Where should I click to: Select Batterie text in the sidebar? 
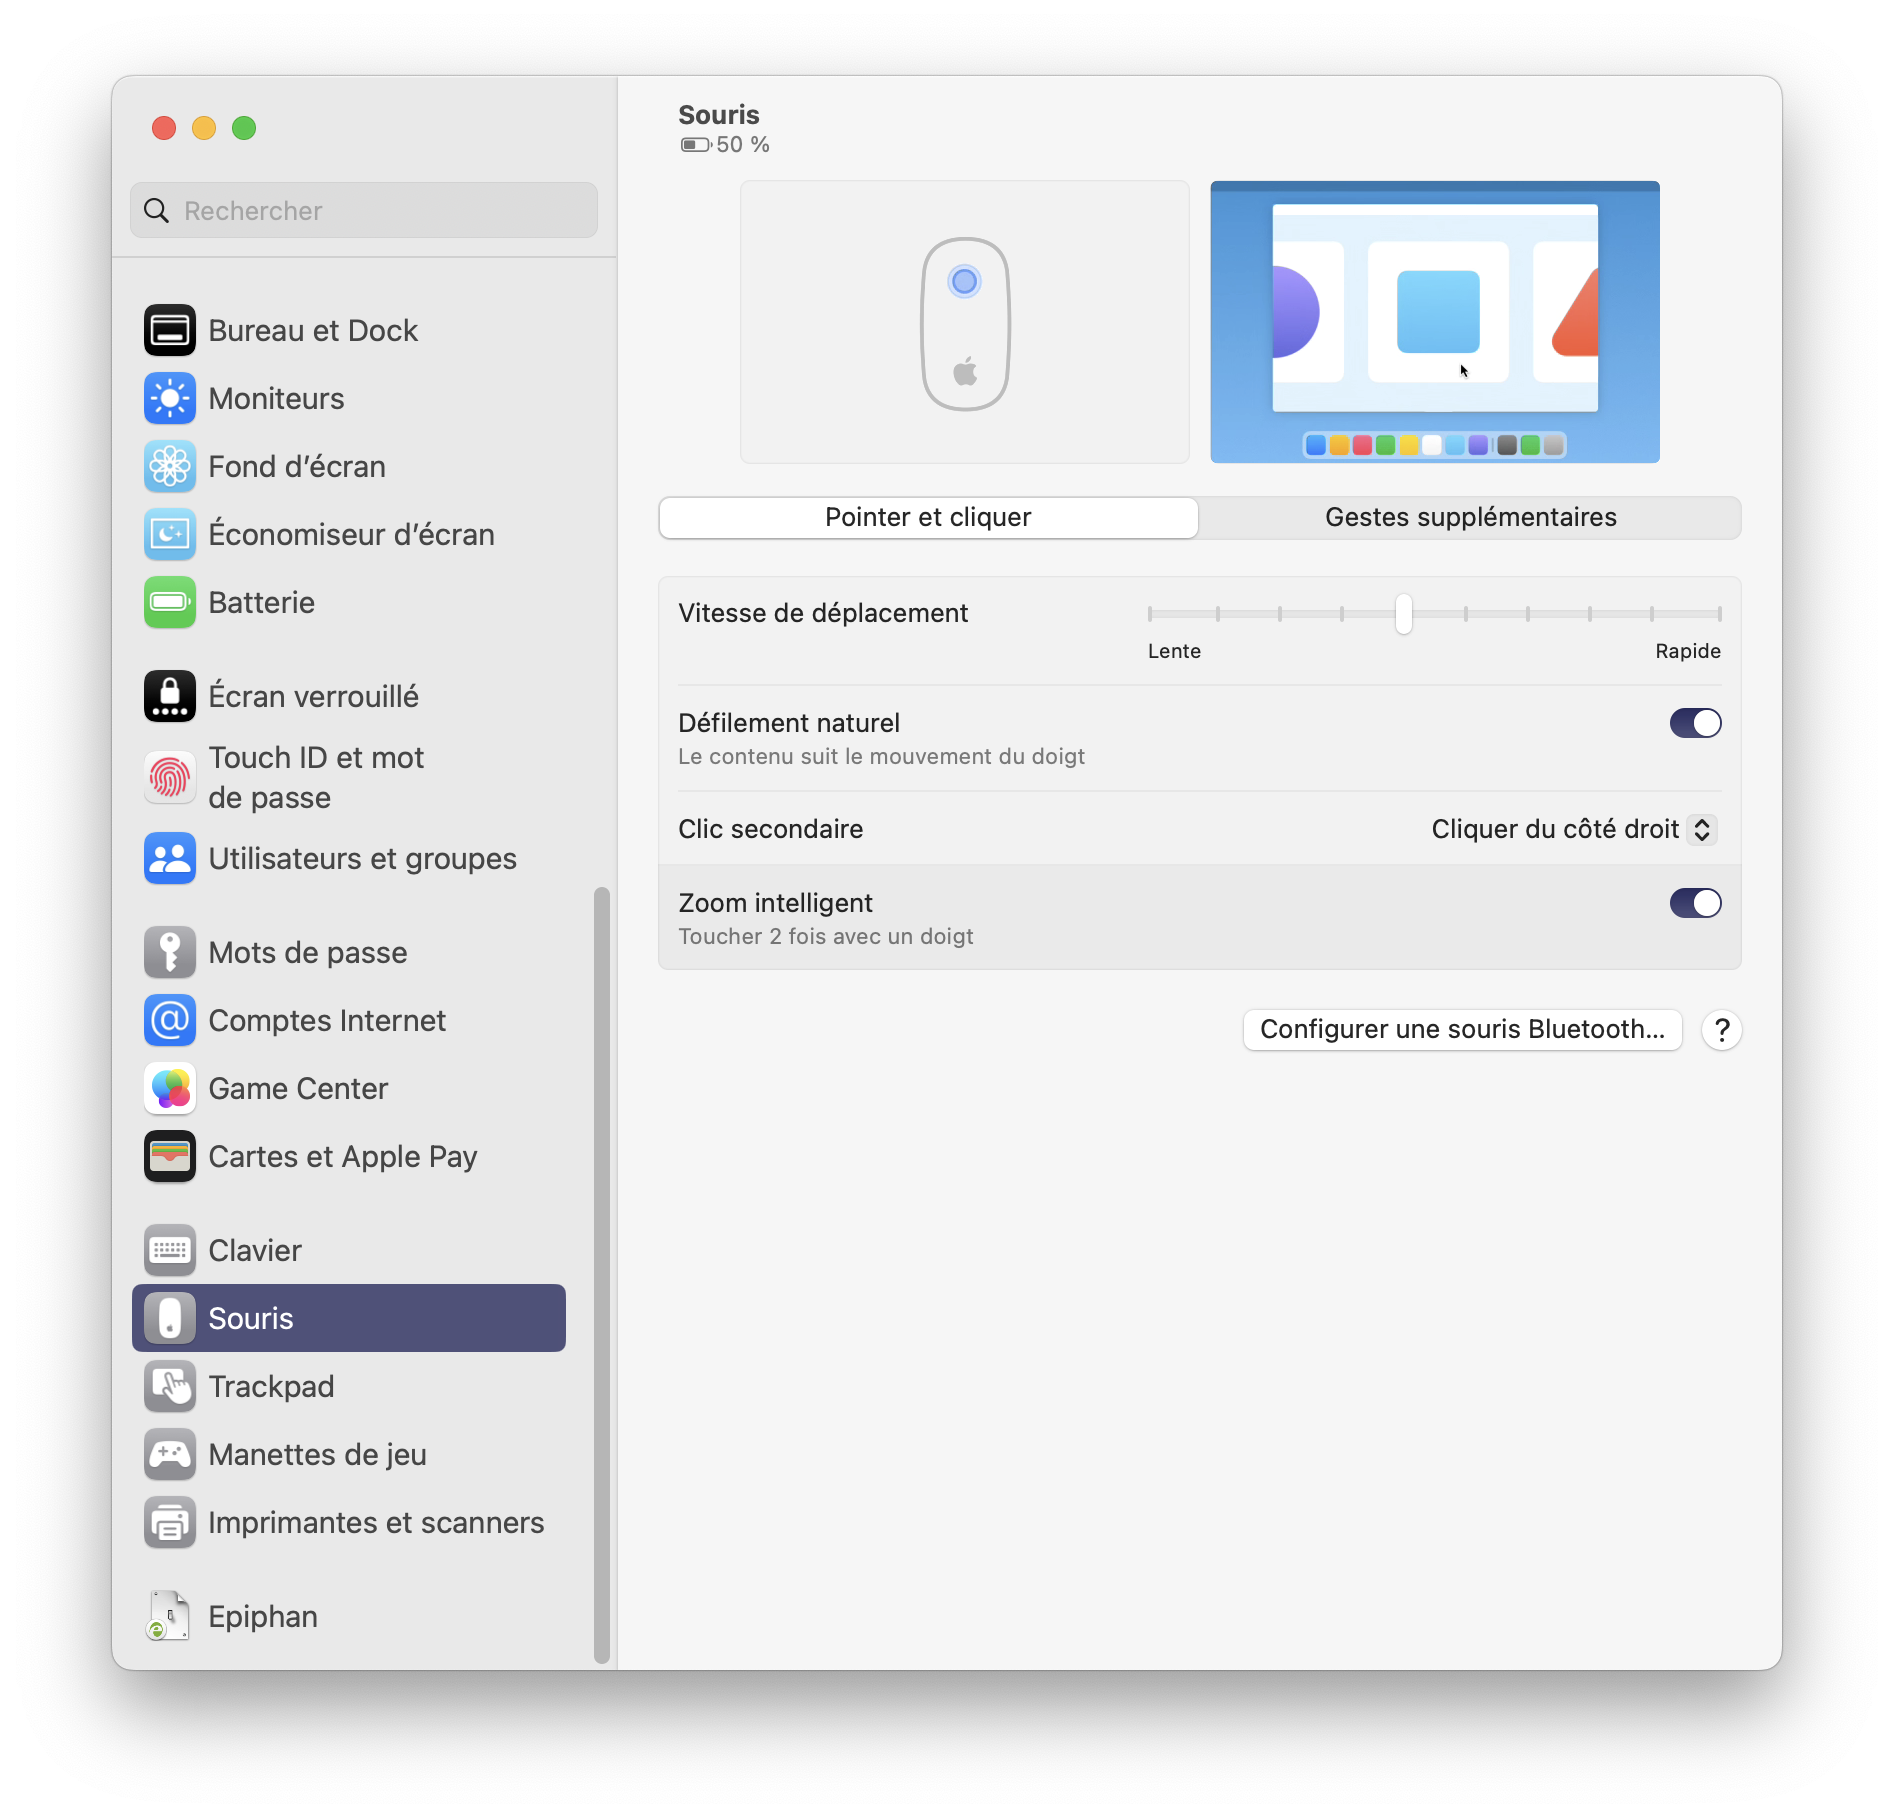(262, 603)
